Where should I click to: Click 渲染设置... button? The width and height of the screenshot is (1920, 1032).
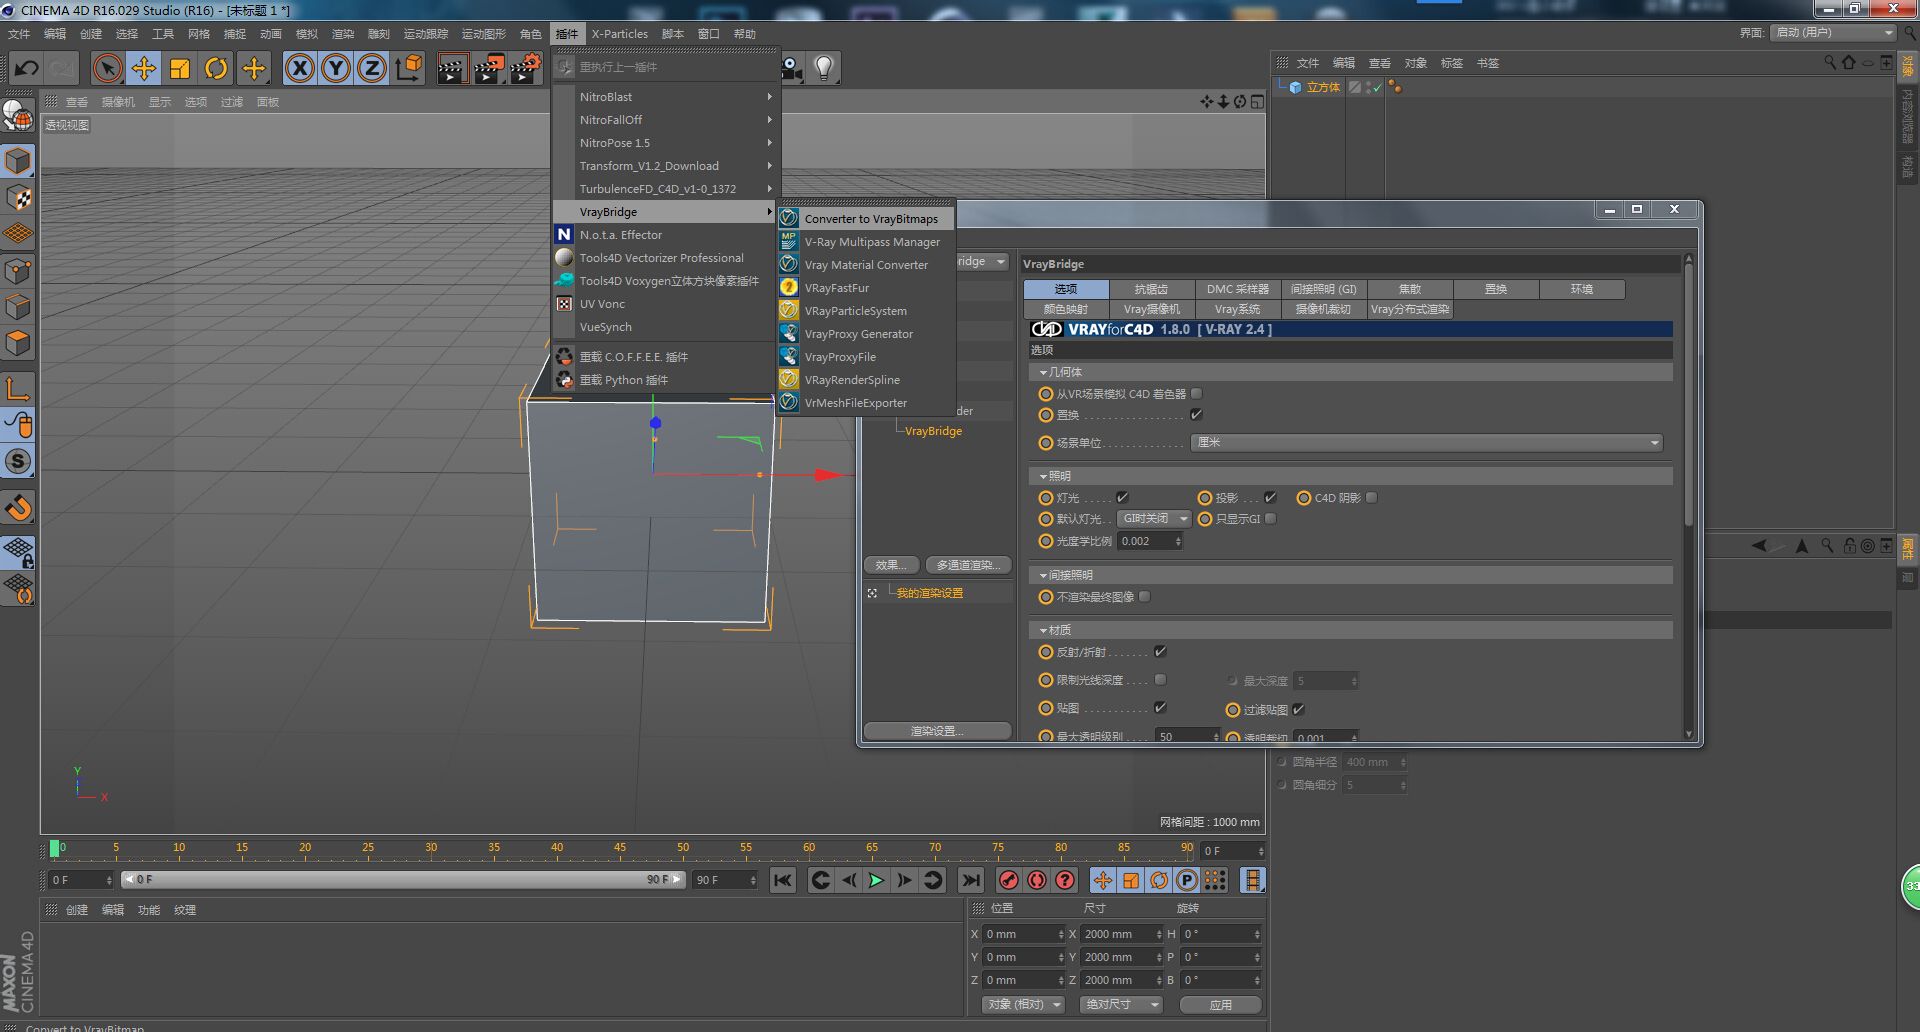pyautogui.click(x=937, y=731)
